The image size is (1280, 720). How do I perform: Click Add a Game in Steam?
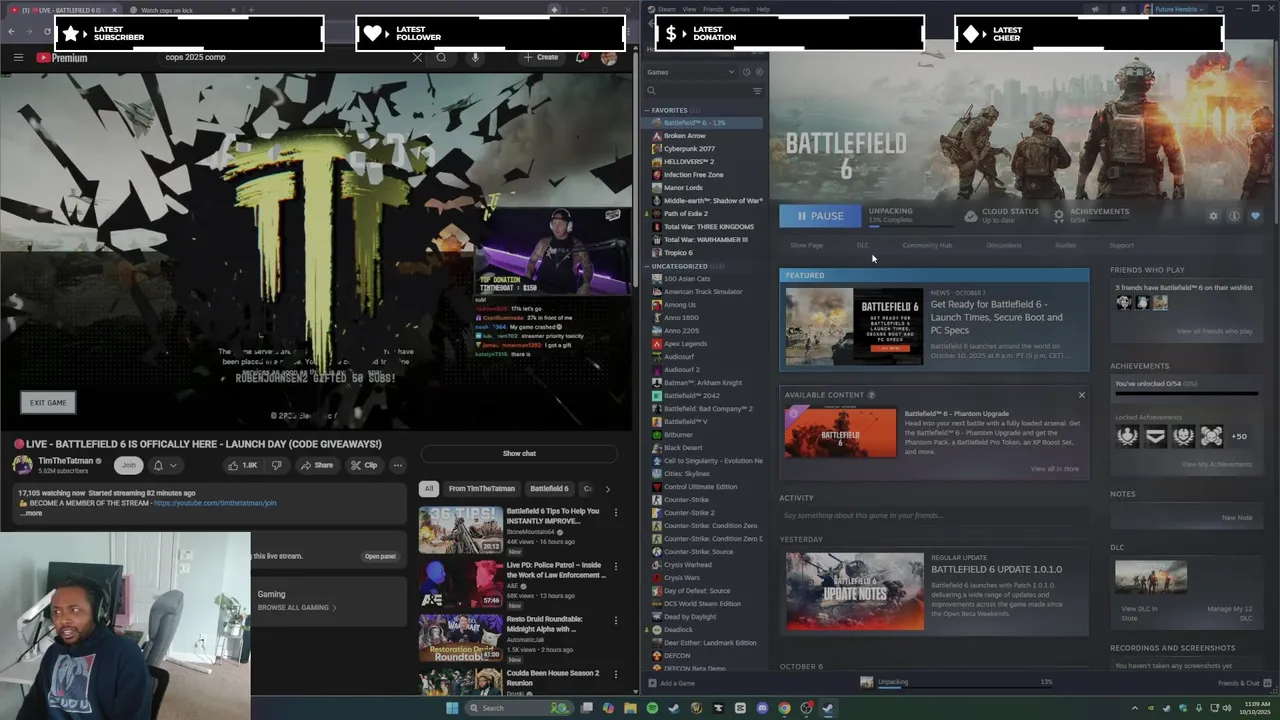coord(671,683)
